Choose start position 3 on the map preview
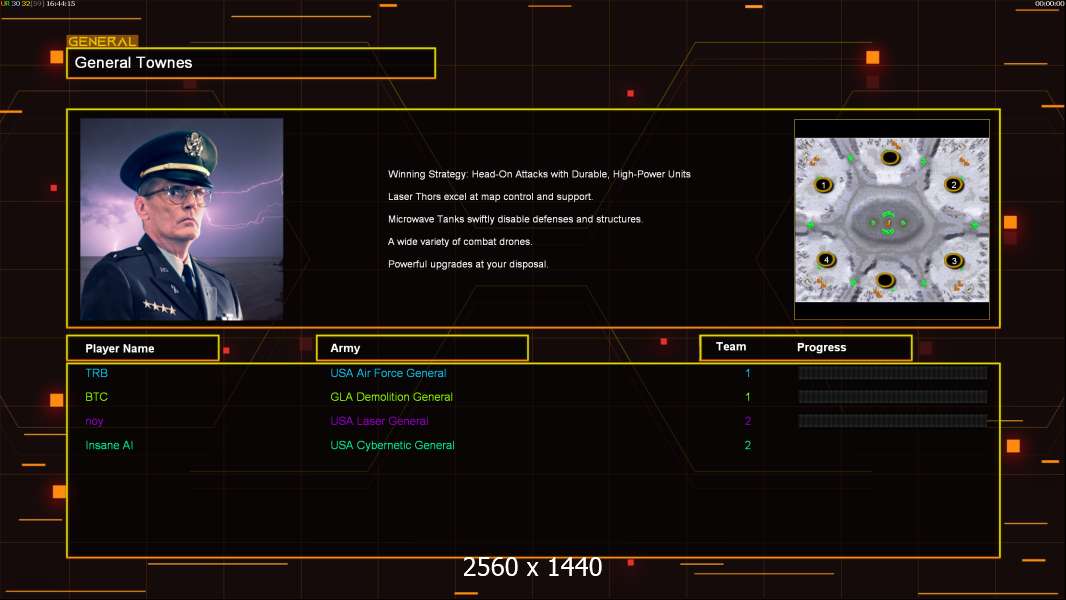 [954, 260]
